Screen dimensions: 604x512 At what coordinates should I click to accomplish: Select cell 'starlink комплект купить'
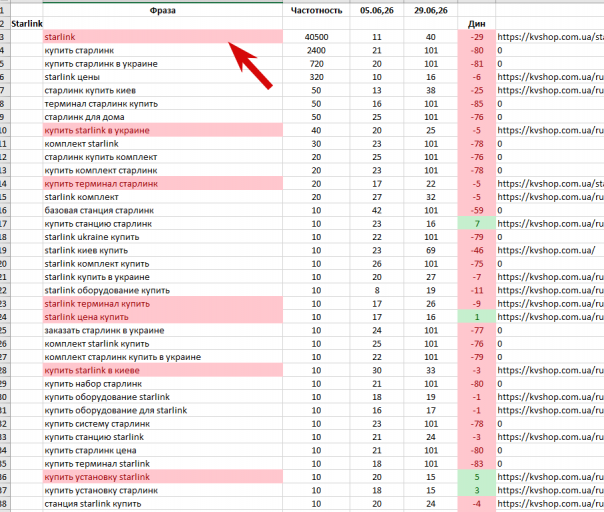coord(163,264)
